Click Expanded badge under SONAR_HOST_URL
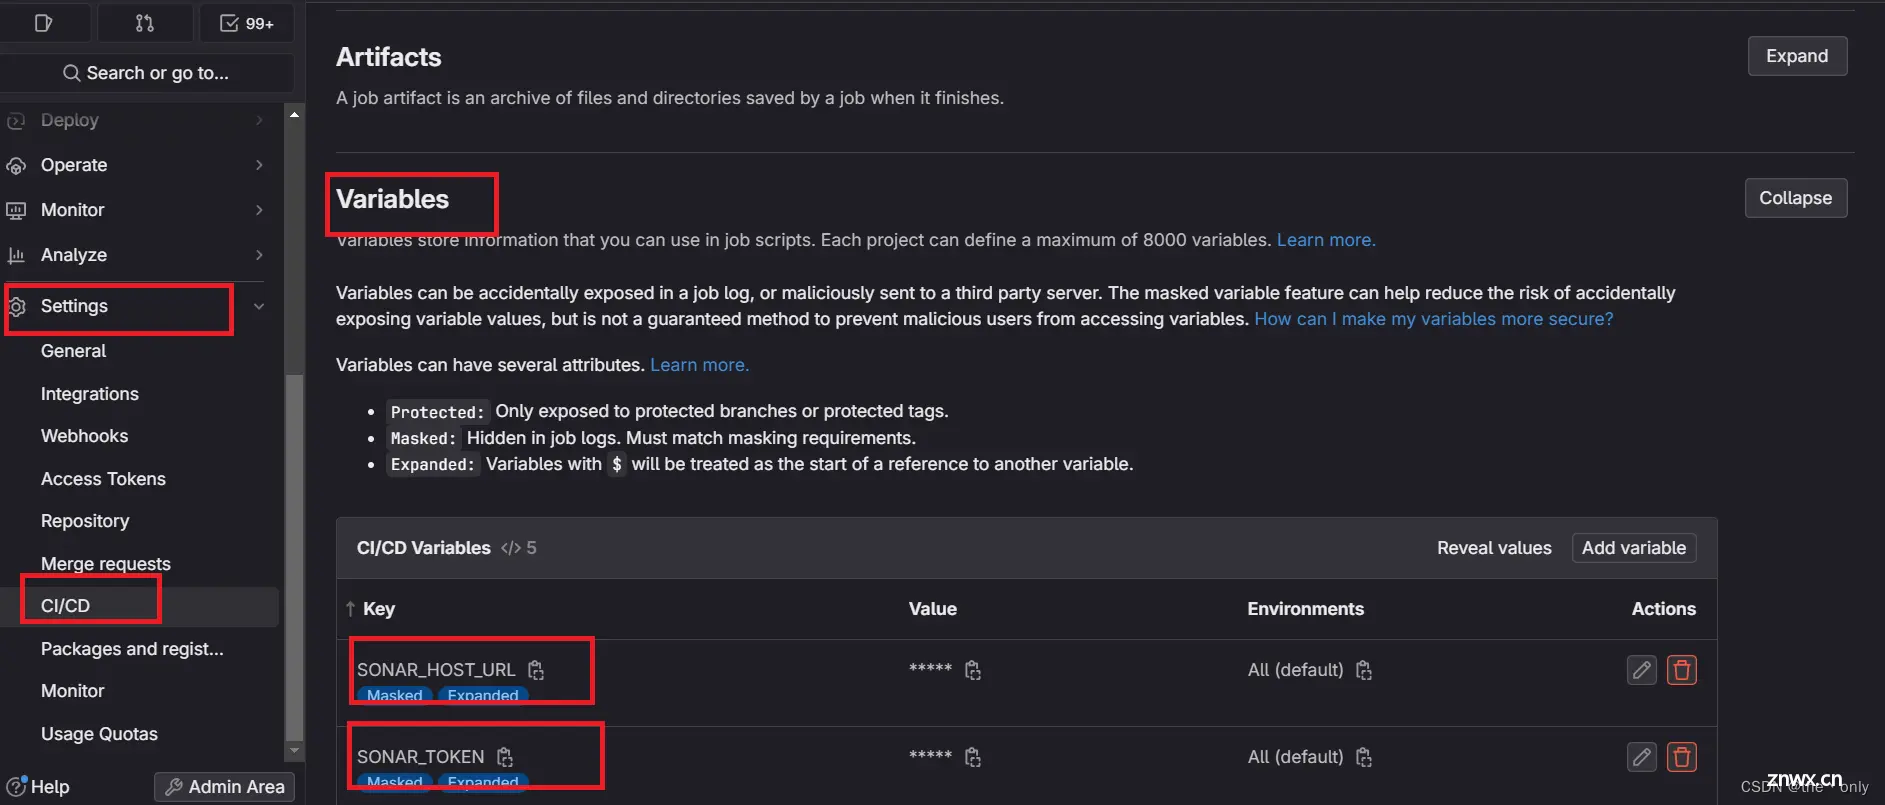 pyautogui.click(x=483, y=695)
